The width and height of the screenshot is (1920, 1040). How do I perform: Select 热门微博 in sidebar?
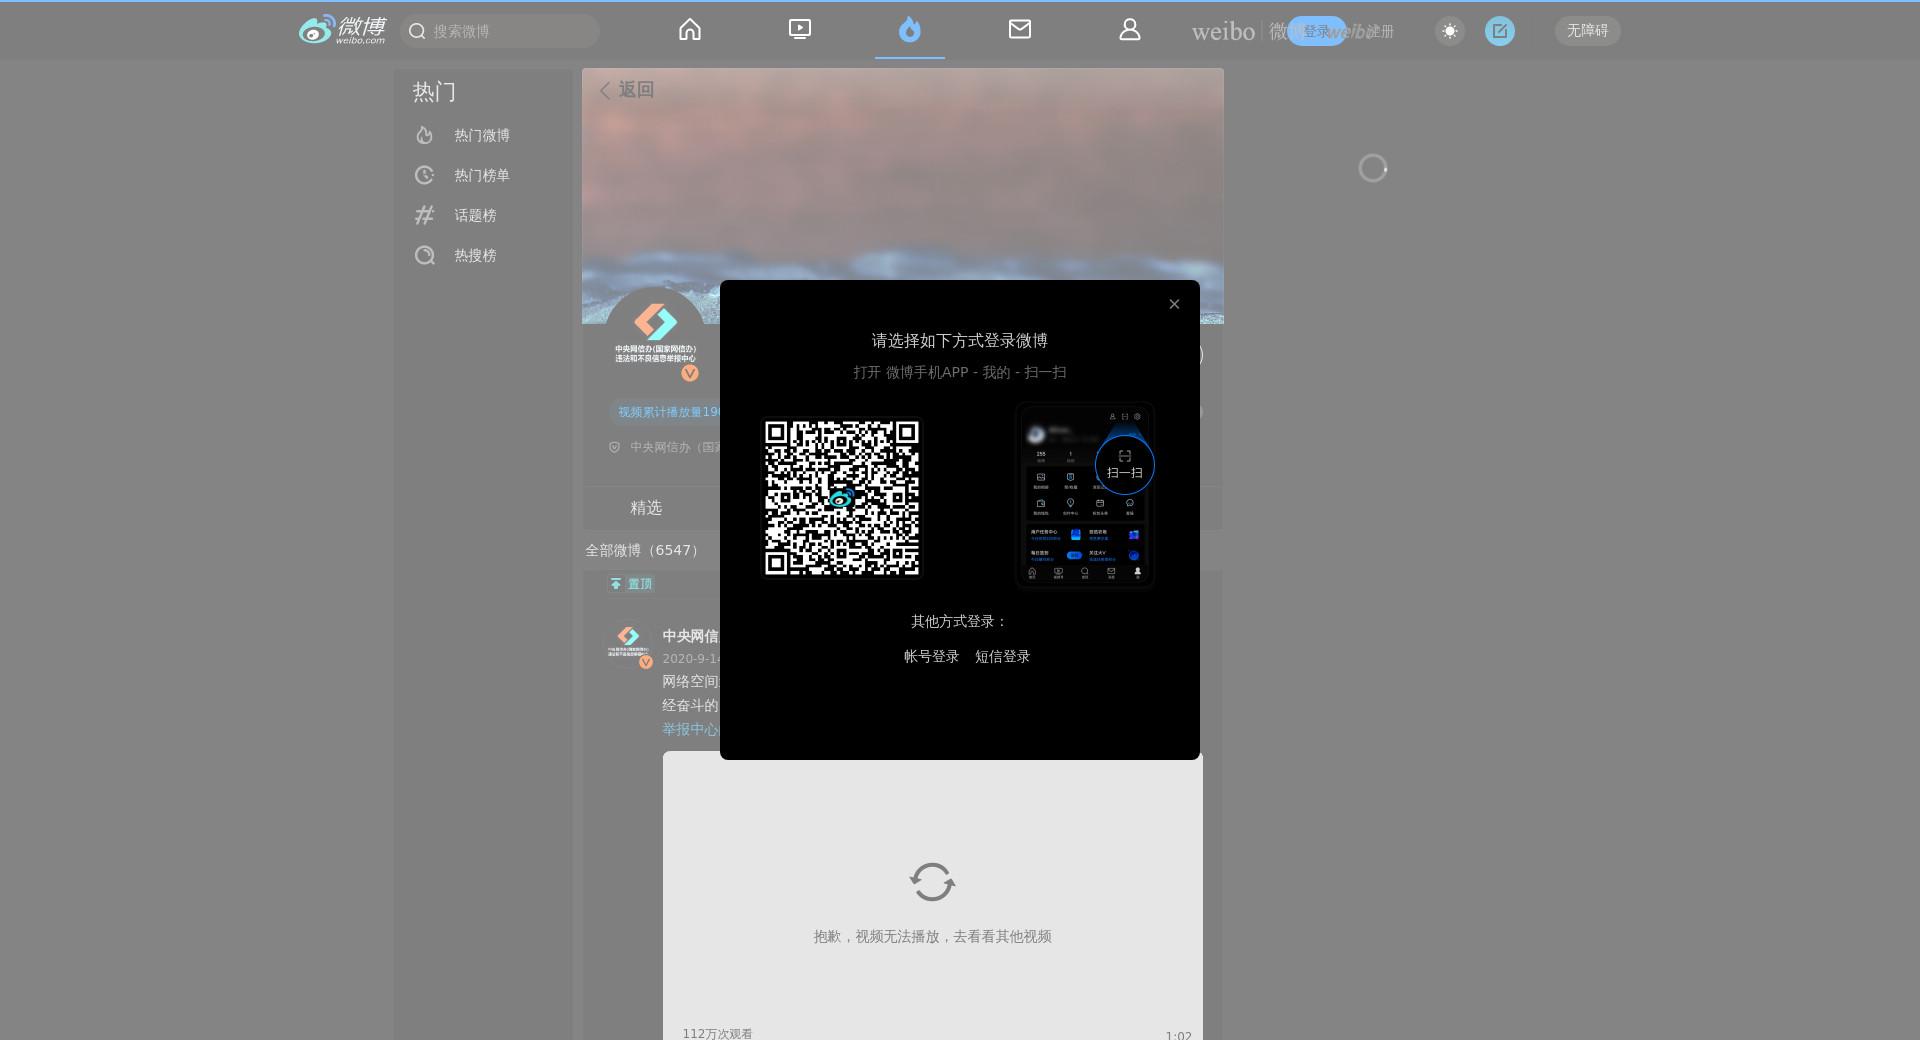click(x=482, y=135)
